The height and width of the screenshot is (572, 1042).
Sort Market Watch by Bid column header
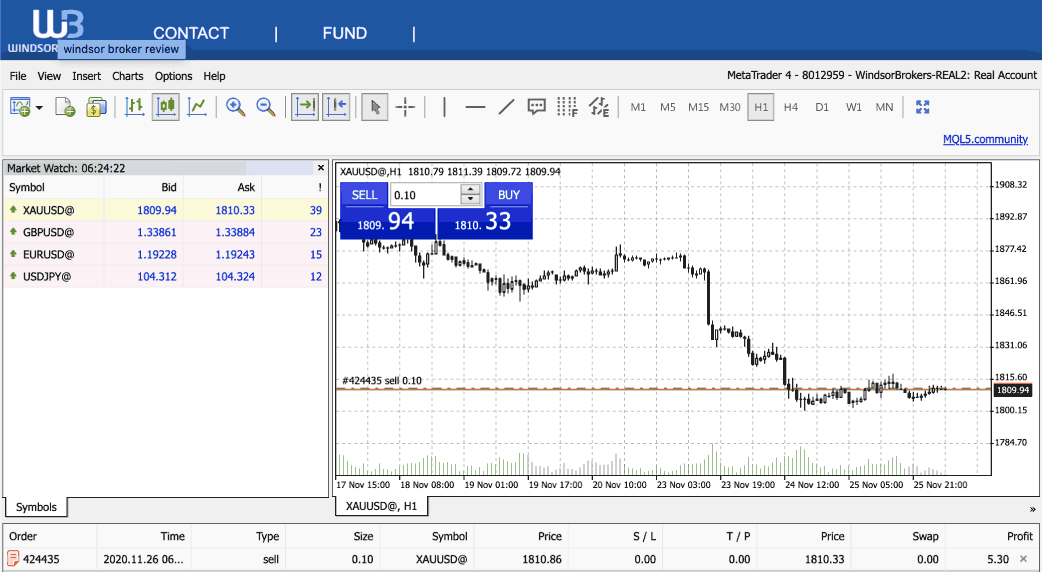pyautogui.click(x=168, y=187)
